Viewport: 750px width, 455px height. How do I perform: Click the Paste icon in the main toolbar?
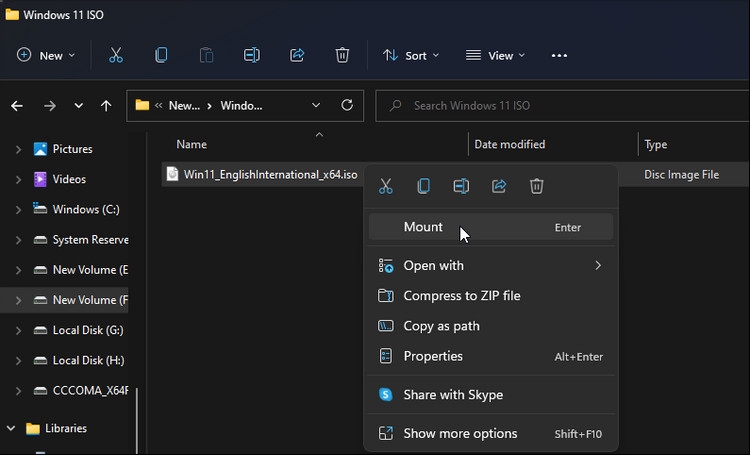206,55
